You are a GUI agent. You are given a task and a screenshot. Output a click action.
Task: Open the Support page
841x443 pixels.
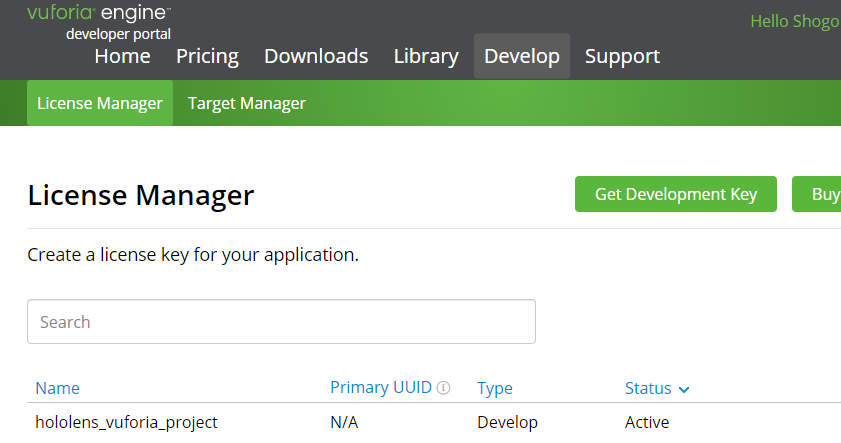(622, 56)
